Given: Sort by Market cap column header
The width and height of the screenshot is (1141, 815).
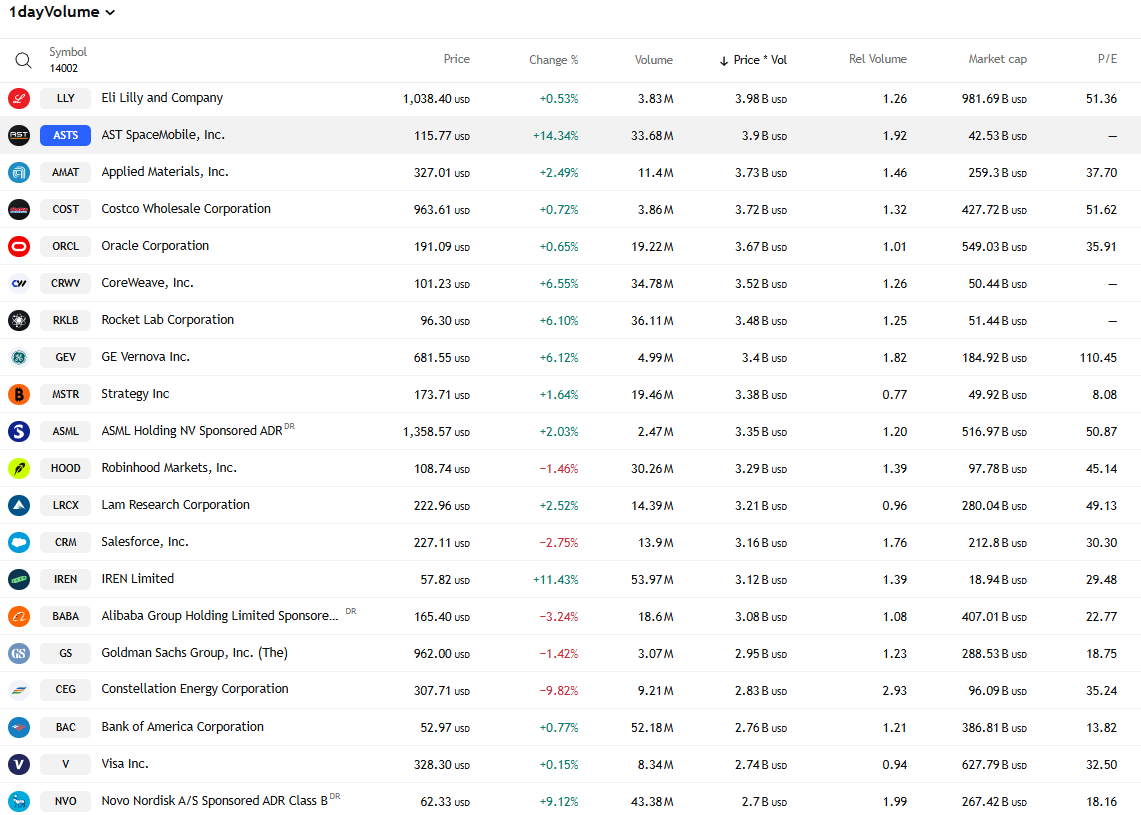Looking at the screenshot, I should pyautogui.click(x=997, y=60).
